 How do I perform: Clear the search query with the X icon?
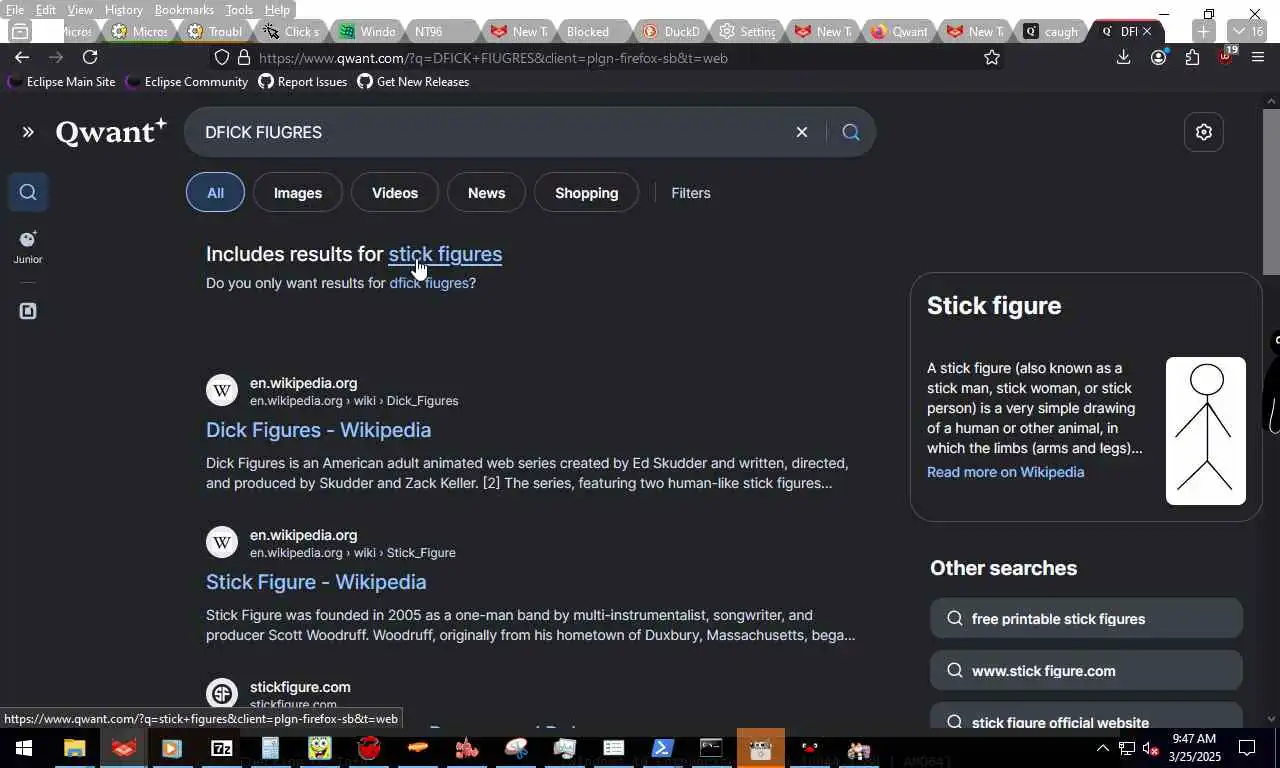(x=801, y=132)
